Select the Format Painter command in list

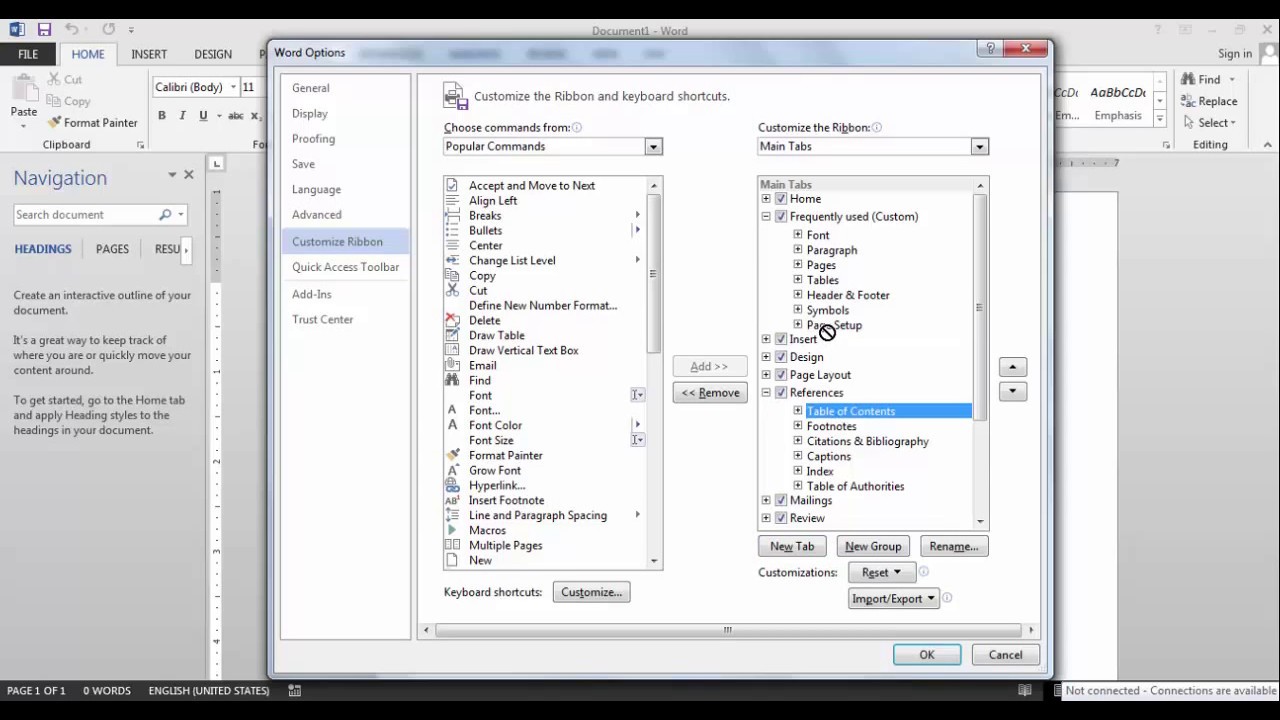click(x=506, y=455)
